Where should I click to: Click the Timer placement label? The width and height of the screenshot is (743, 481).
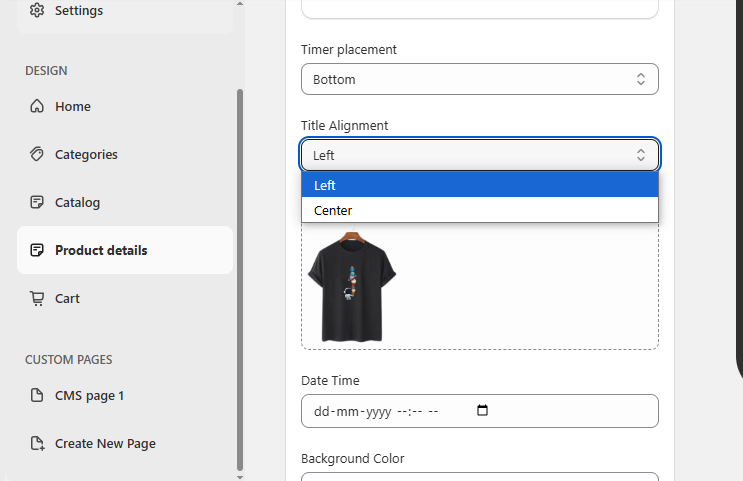point(349,50)
